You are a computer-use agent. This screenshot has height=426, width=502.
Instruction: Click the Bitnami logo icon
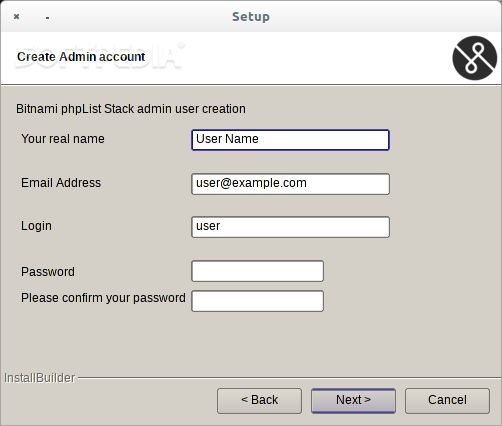click(x=475, y=58)
